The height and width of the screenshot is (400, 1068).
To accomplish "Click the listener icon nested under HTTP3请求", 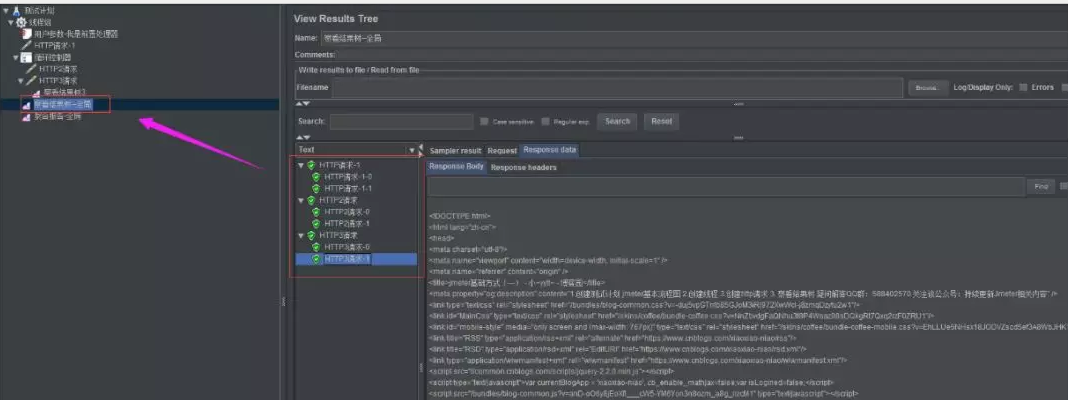I will coord(36,93).
